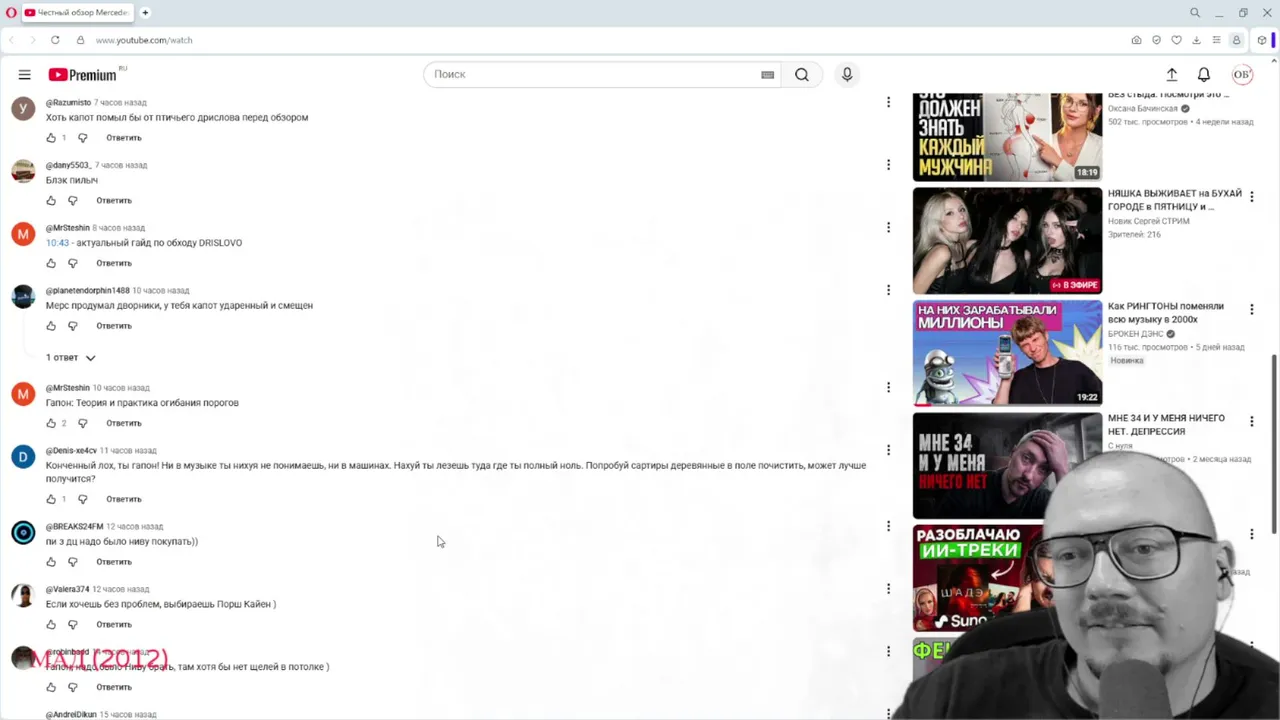Open the browser profile icon
The image size is (1280, 720).
pos(1237,40)
